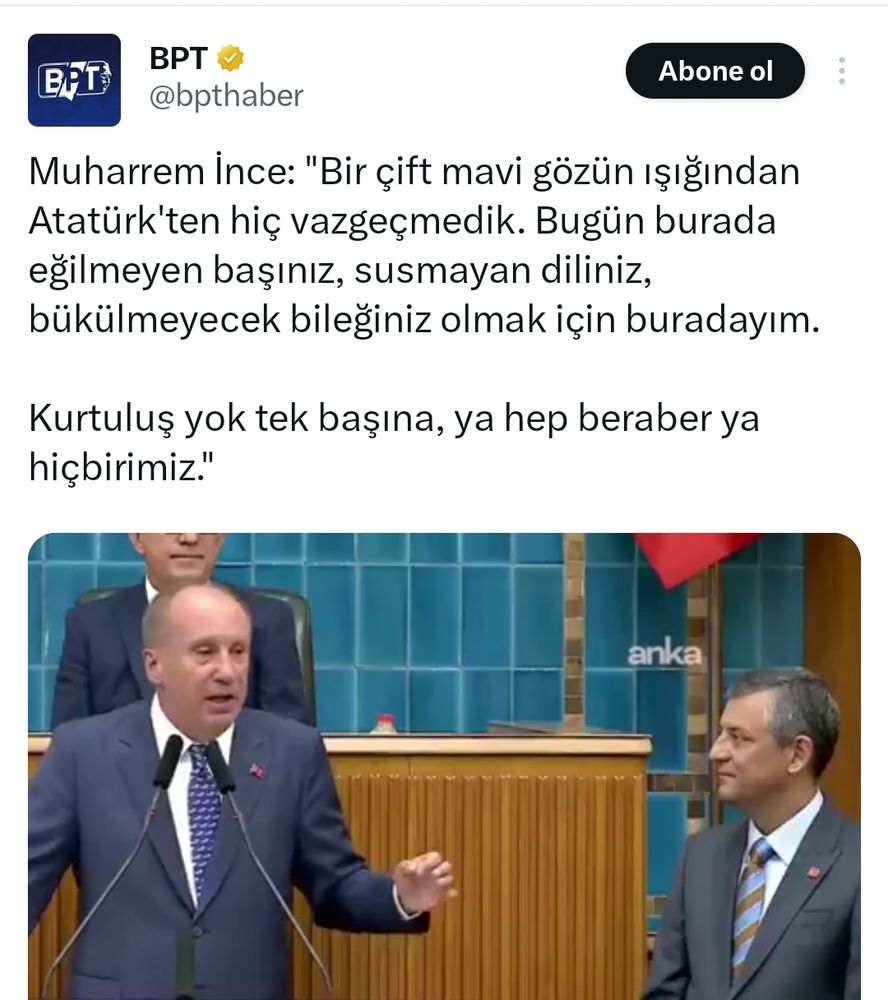Click the anka watermark in the video

pyautogui.click(x=664, y=653)
